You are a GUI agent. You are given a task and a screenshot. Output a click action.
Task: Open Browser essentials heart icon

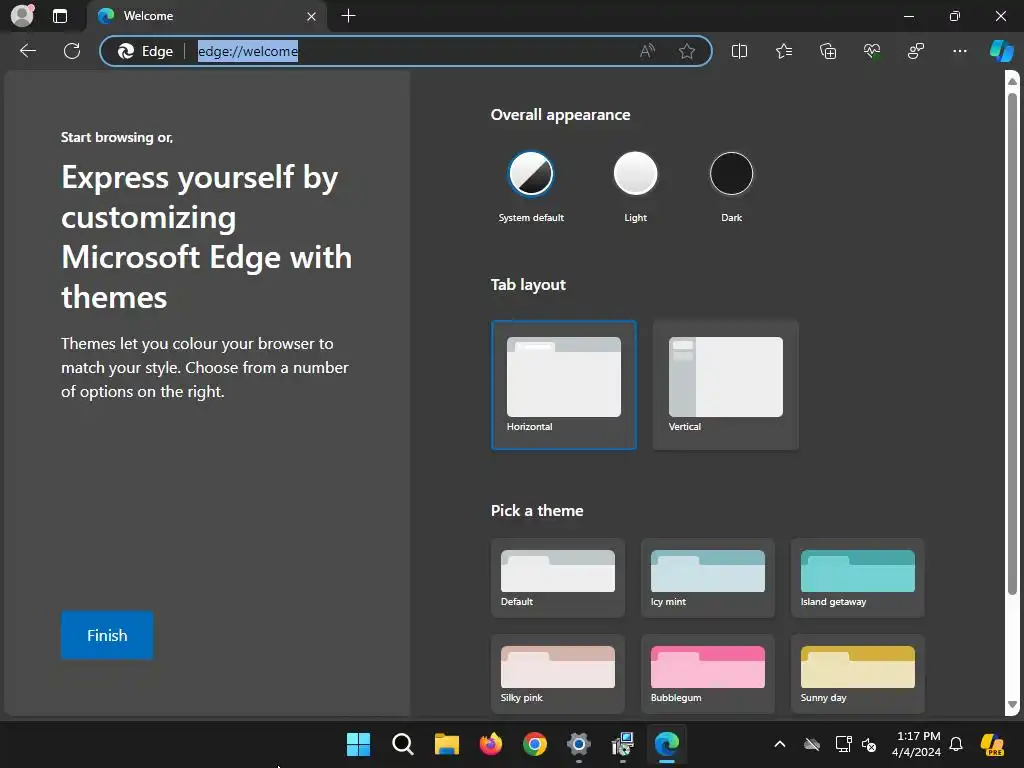(872, 51)
